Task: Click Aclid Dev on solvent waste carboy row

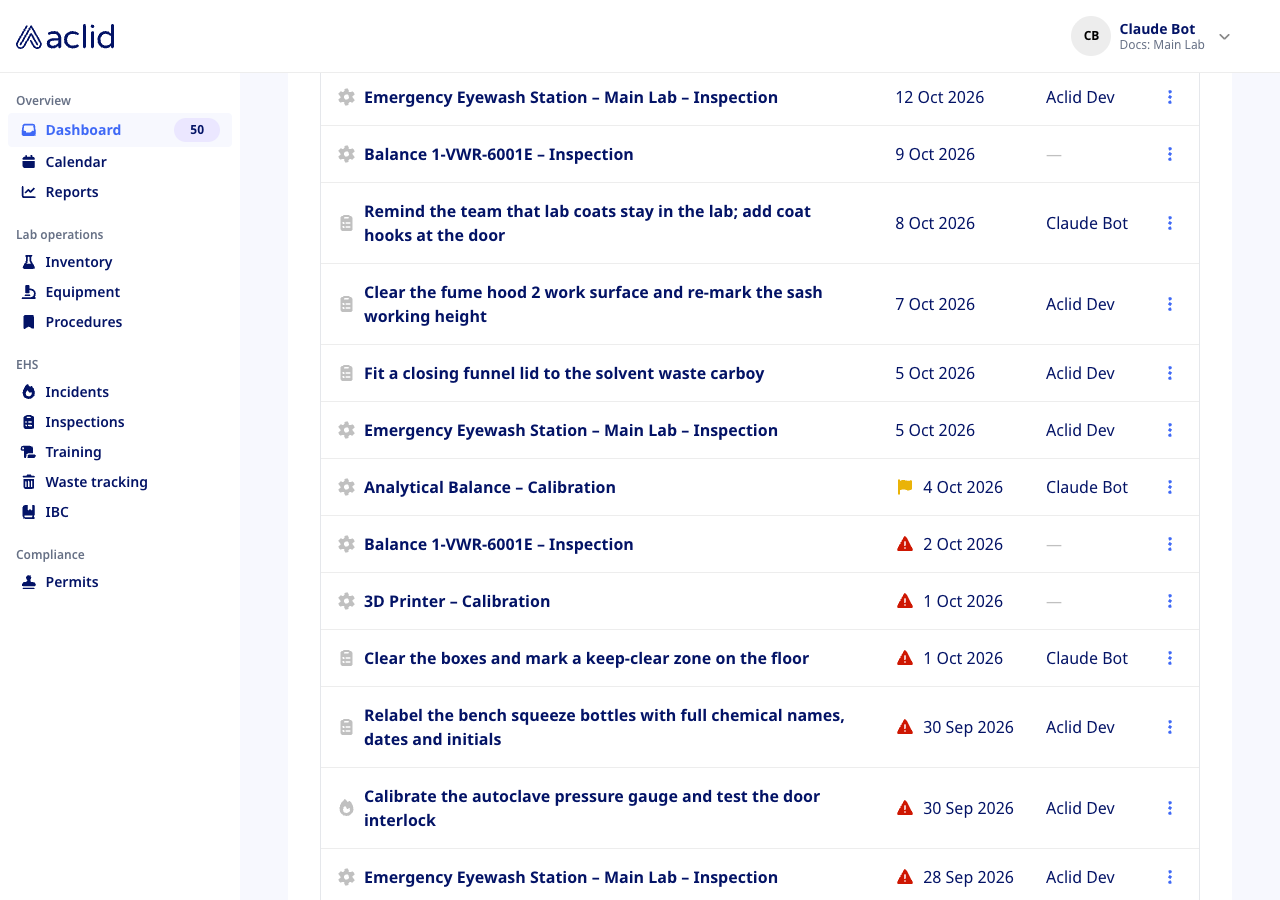Action: 1080,373
